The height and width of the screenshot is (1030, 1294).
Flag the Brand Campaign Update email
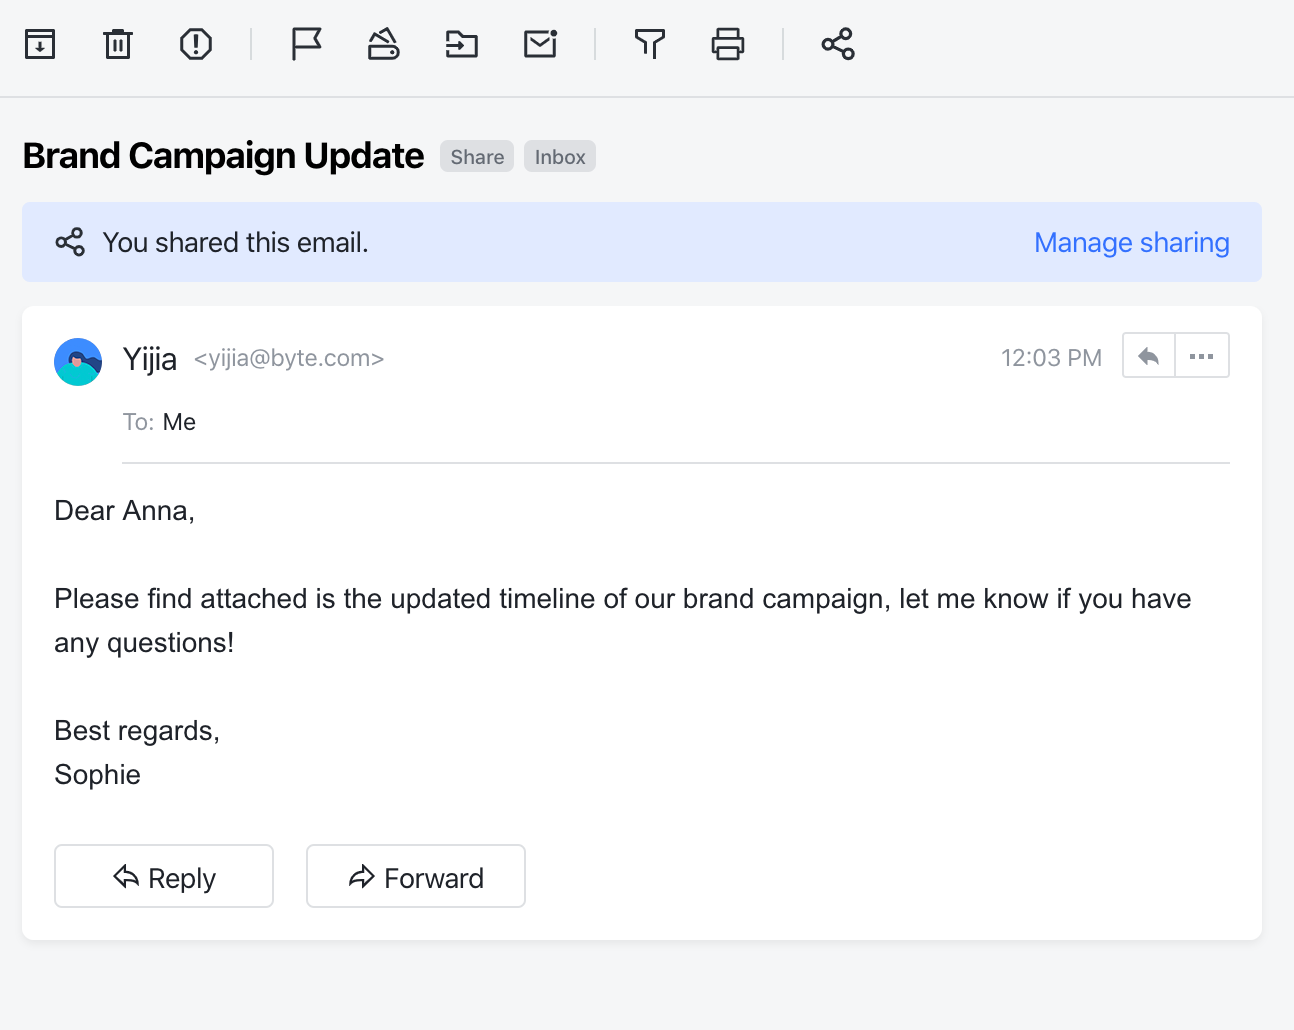[306, 44]
